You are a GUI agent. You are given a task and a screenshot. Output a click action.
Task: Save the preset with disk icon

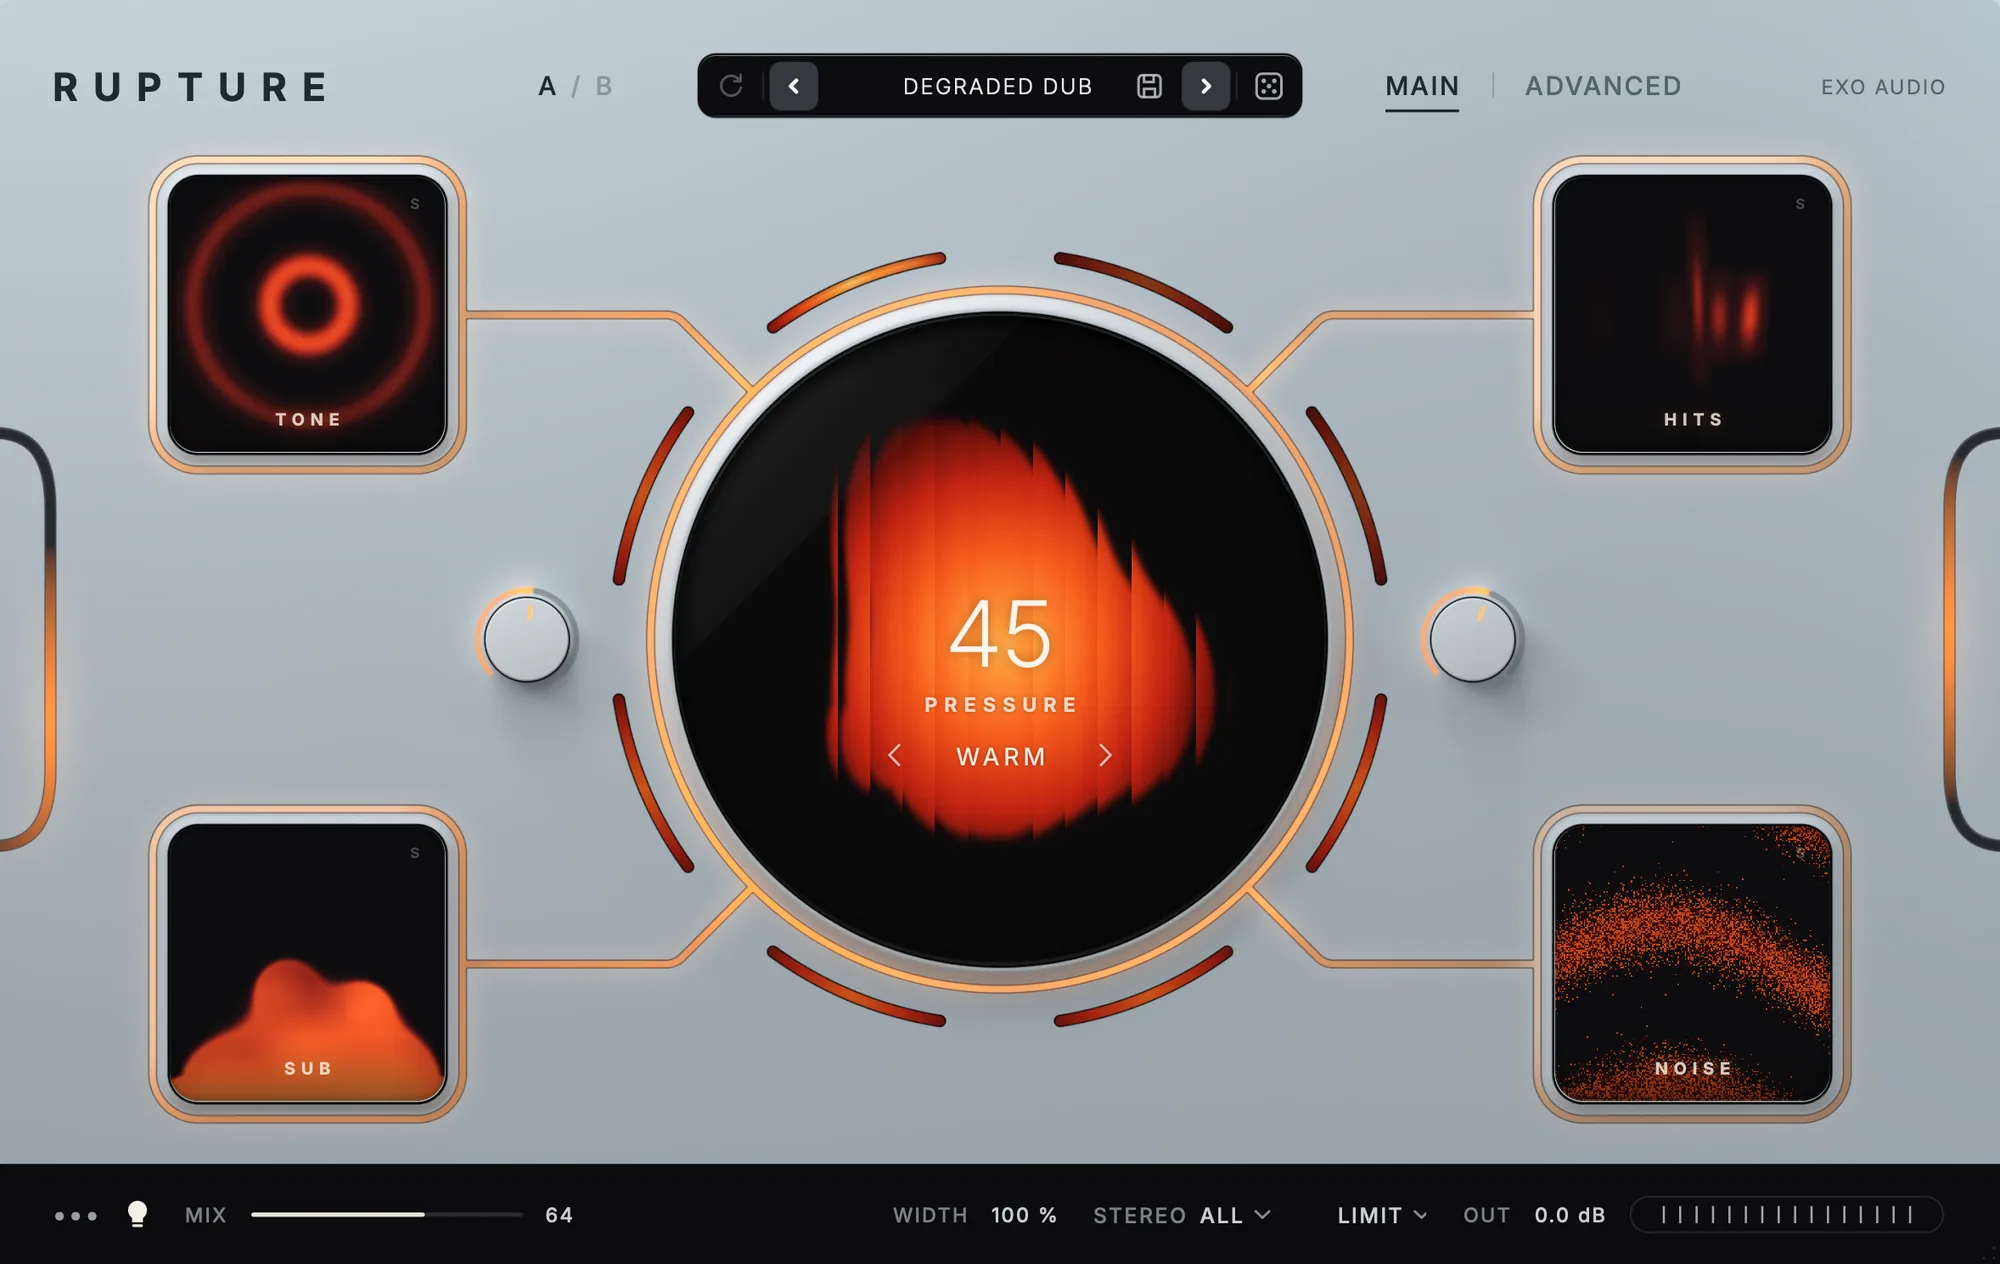(1149, 86)
